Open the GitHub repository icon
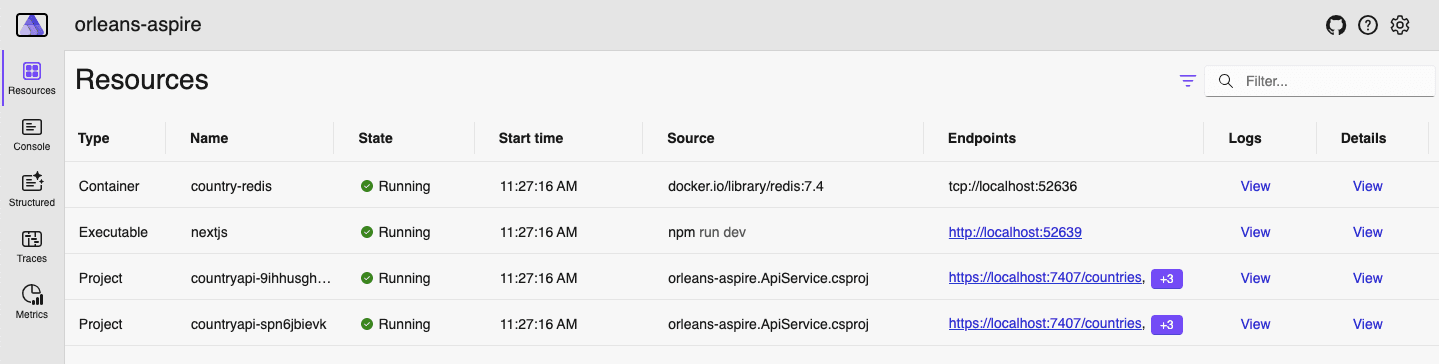 (1336, 25)
